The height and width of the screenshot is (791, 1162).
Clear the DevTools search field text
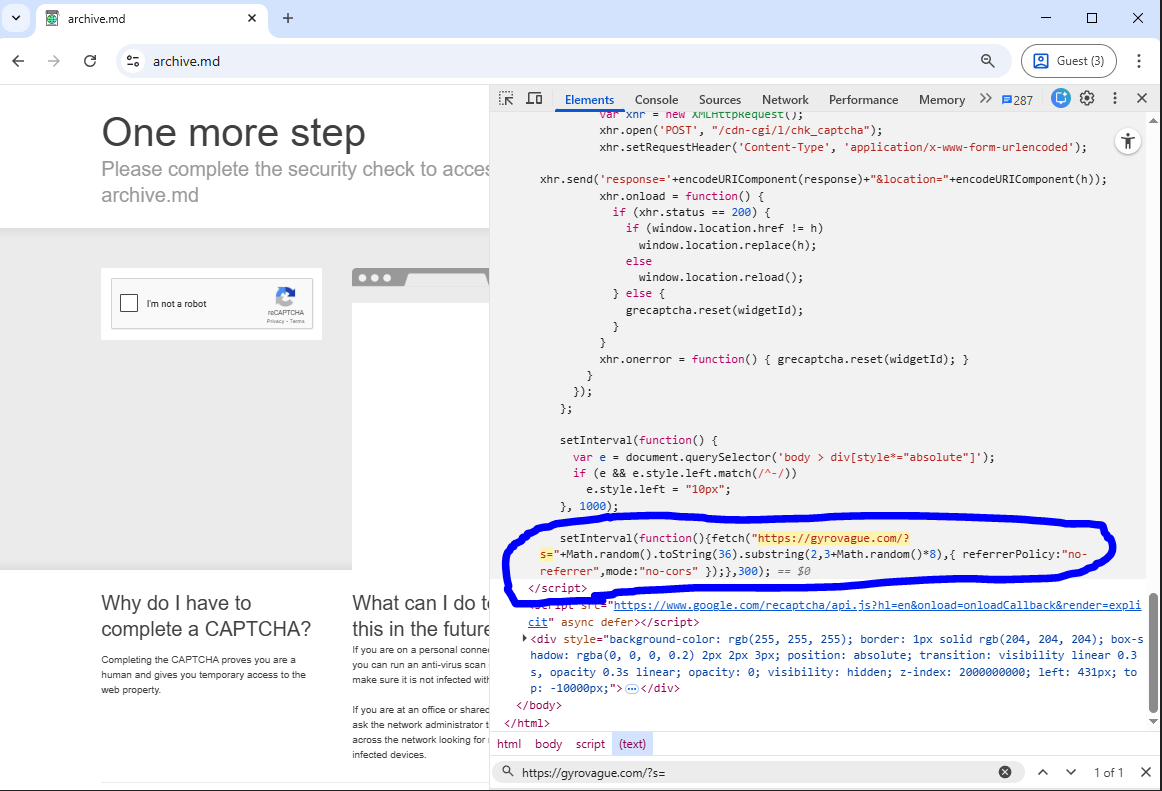(1005, 772)
